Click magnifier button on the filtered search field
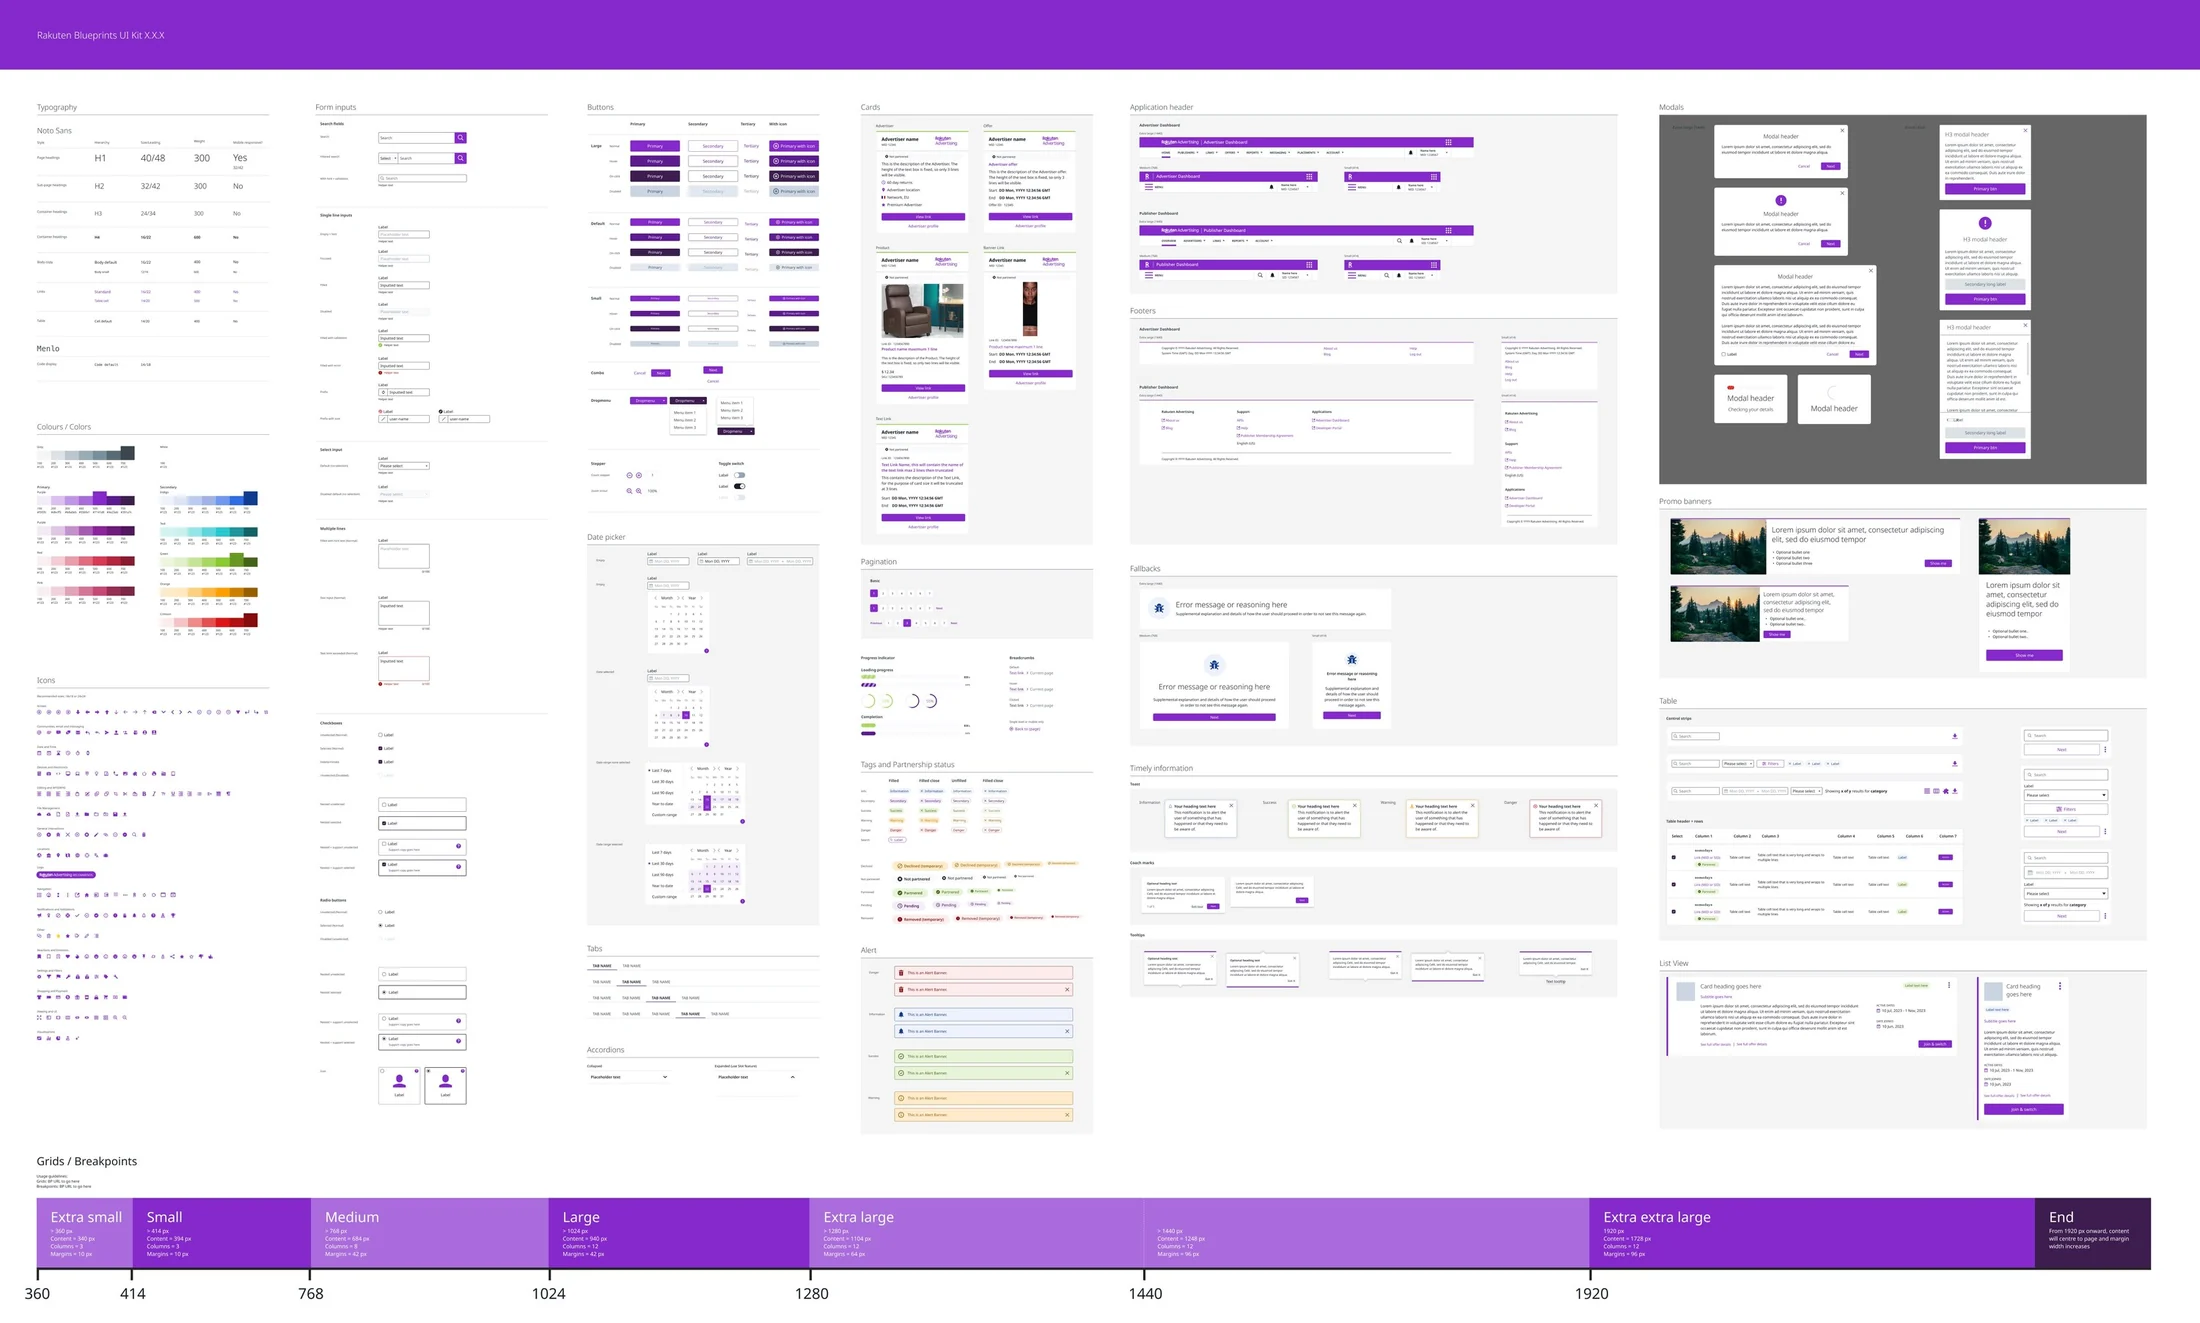2200x1323 pixels. tap(461, 158)
